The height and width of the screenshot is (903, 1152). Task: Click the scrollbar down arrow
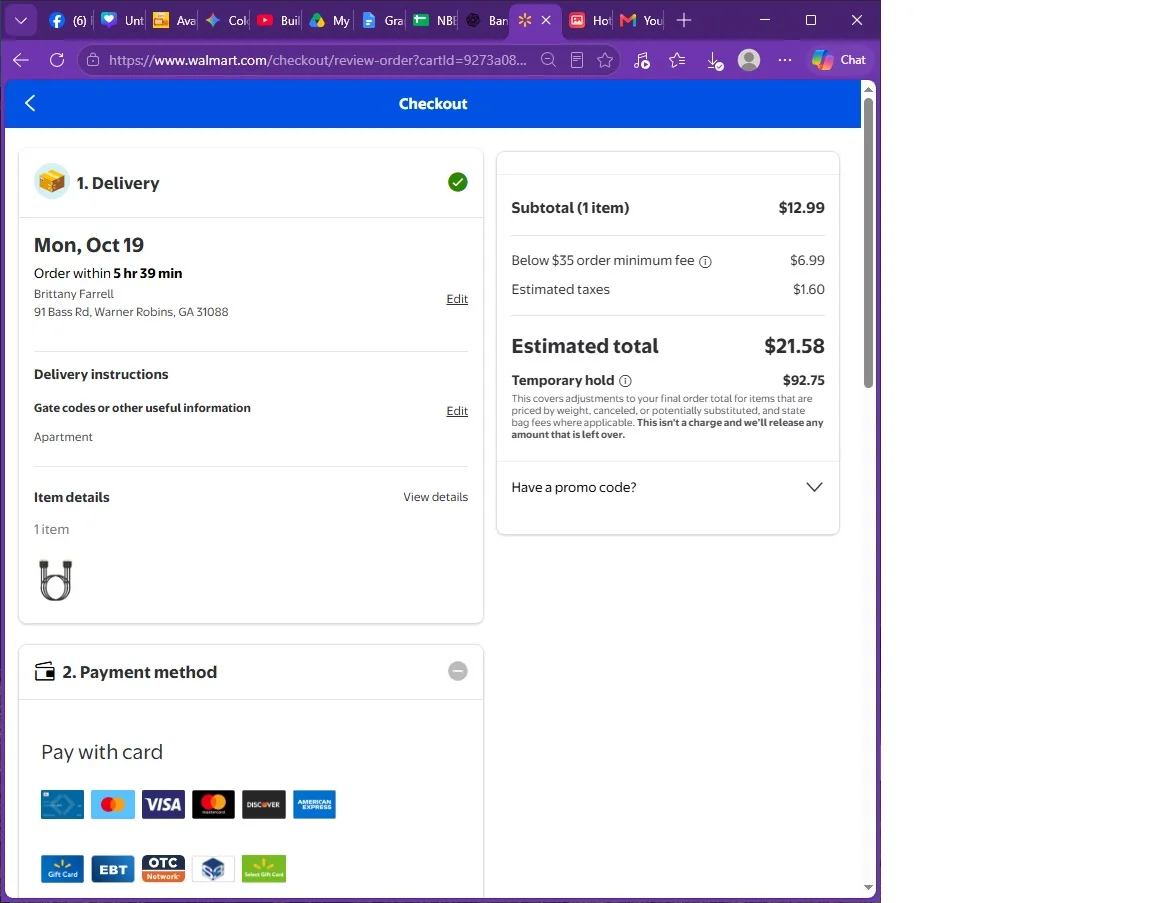click(x=868, y=888)
